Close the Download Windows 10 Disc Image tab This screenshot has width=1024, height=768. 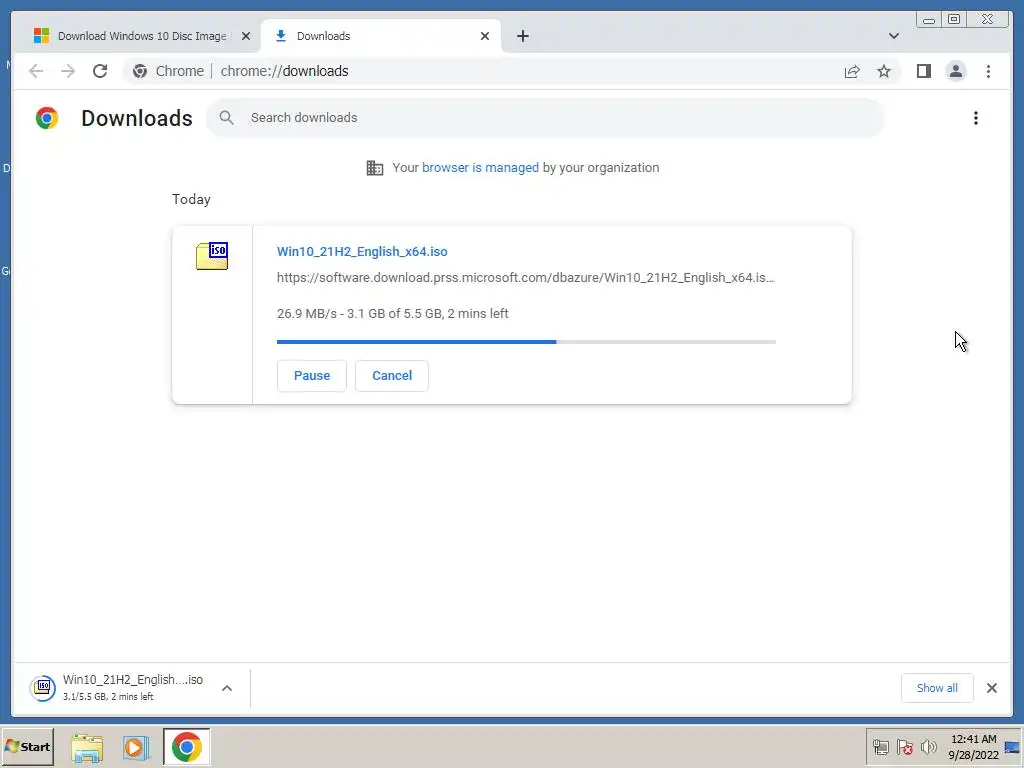[x=246, y=36]
